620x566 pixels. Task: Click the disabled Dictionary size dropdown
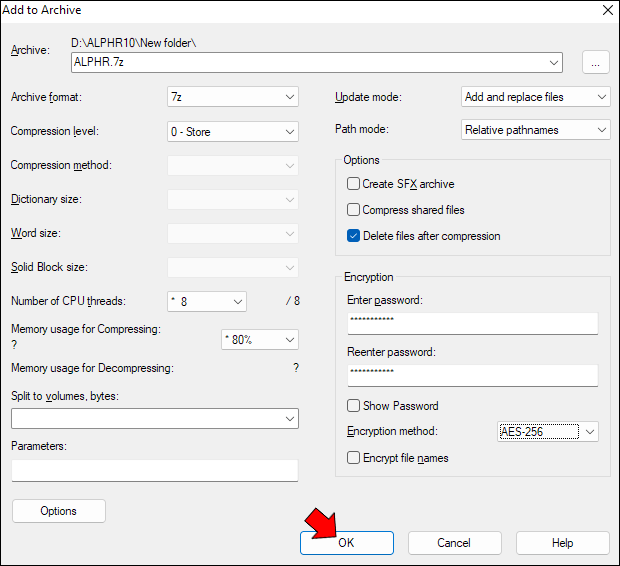[232, 199]
